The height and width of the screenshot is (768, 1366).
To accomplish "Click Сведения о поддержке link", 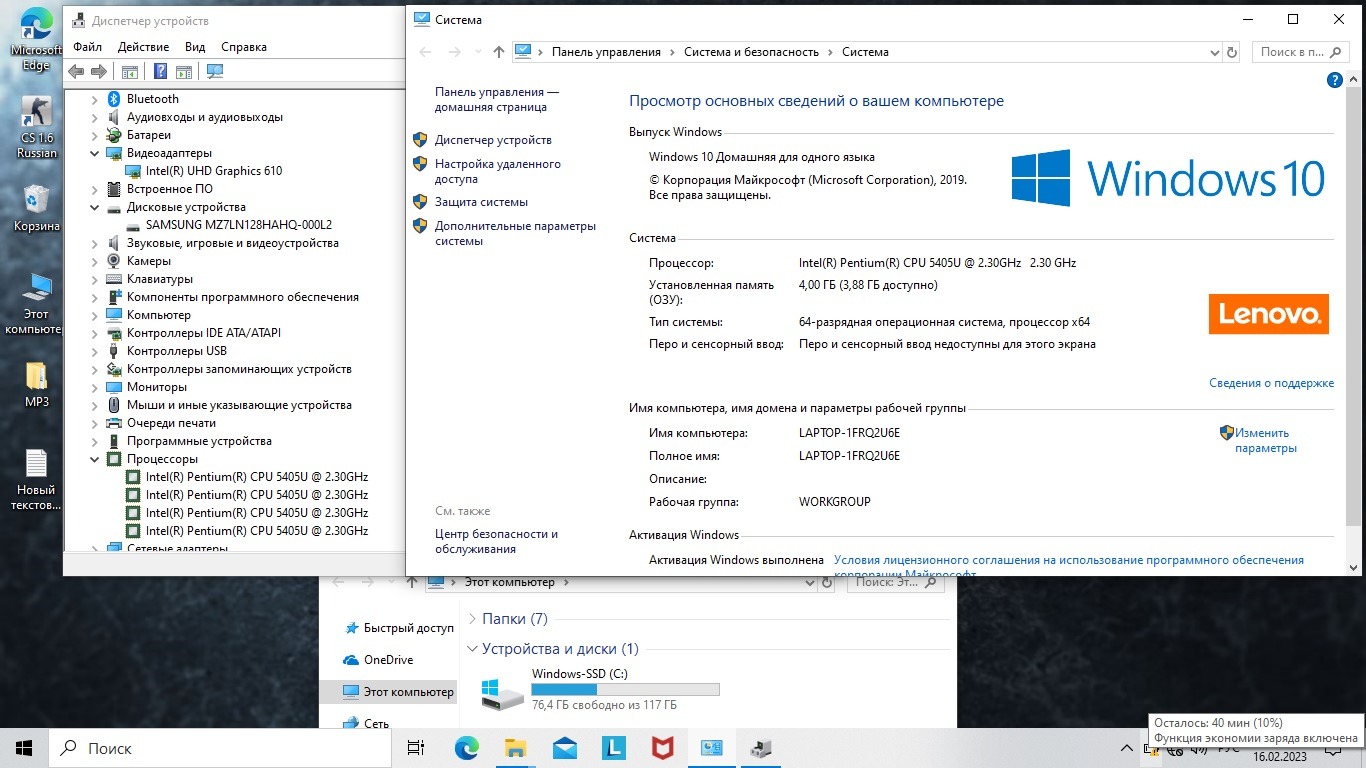I will (x=1271, y=383).
